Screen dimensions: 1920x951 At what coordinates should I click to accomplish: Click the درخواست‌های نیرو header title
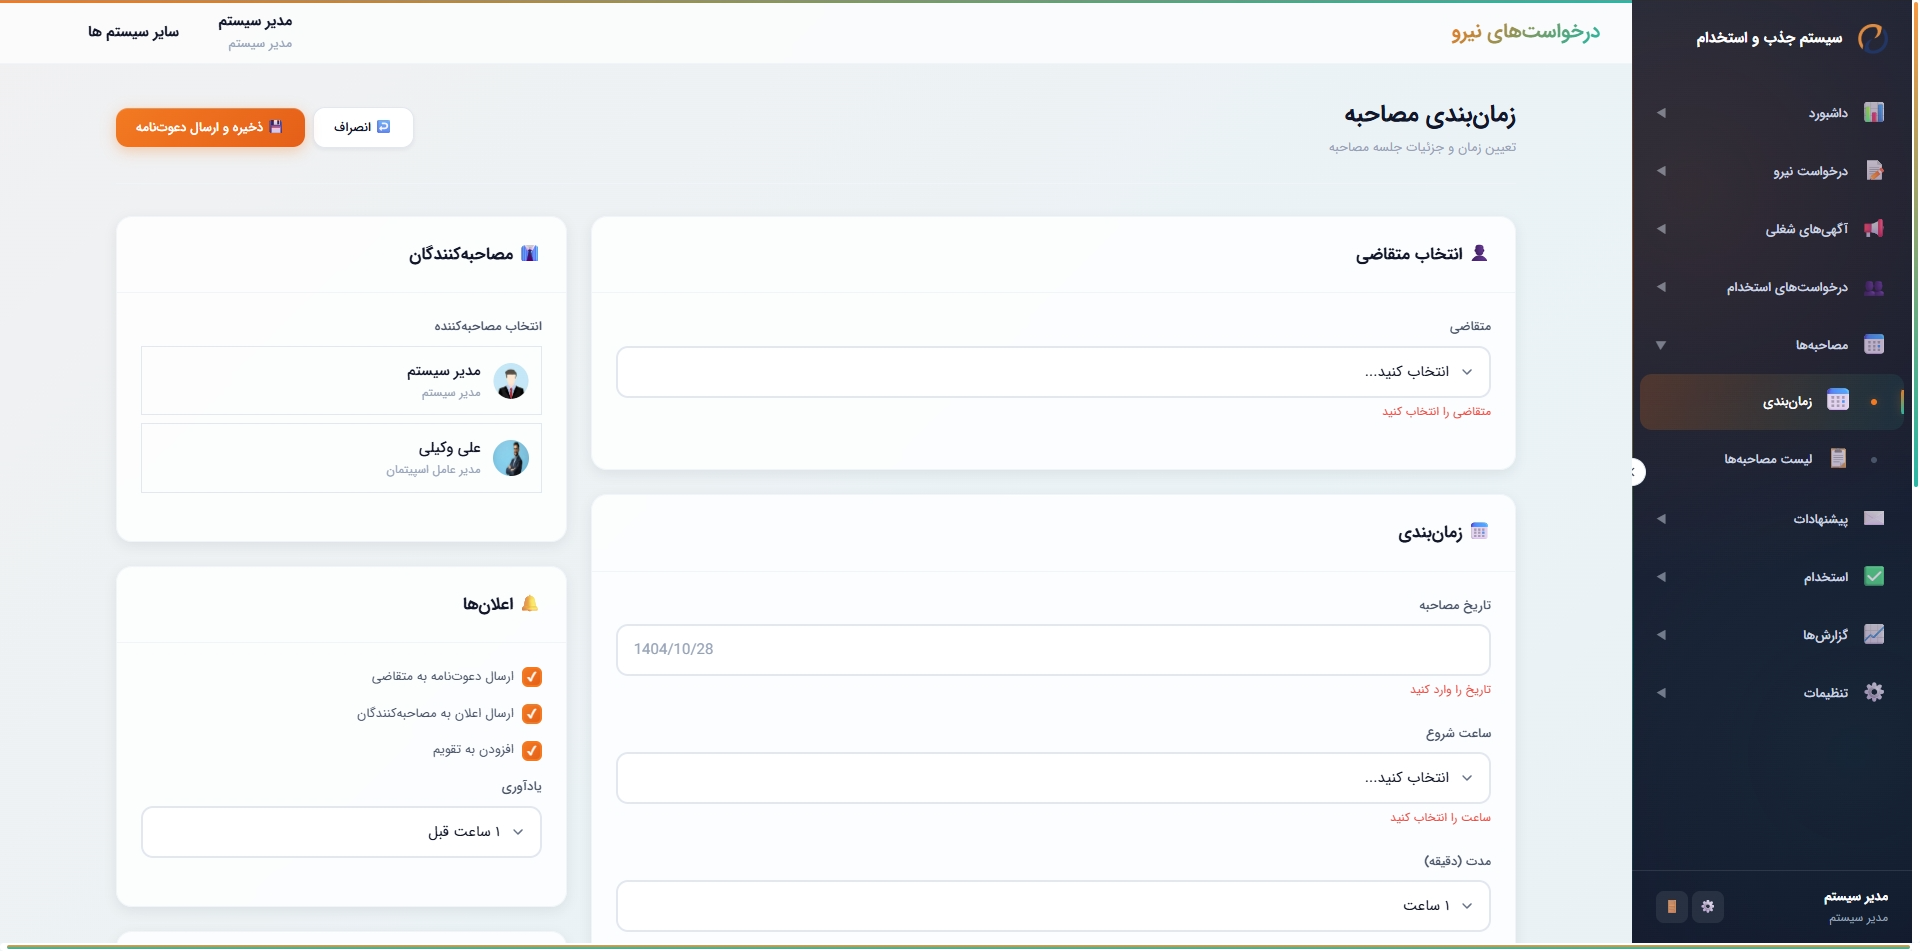coord(1526,32)
